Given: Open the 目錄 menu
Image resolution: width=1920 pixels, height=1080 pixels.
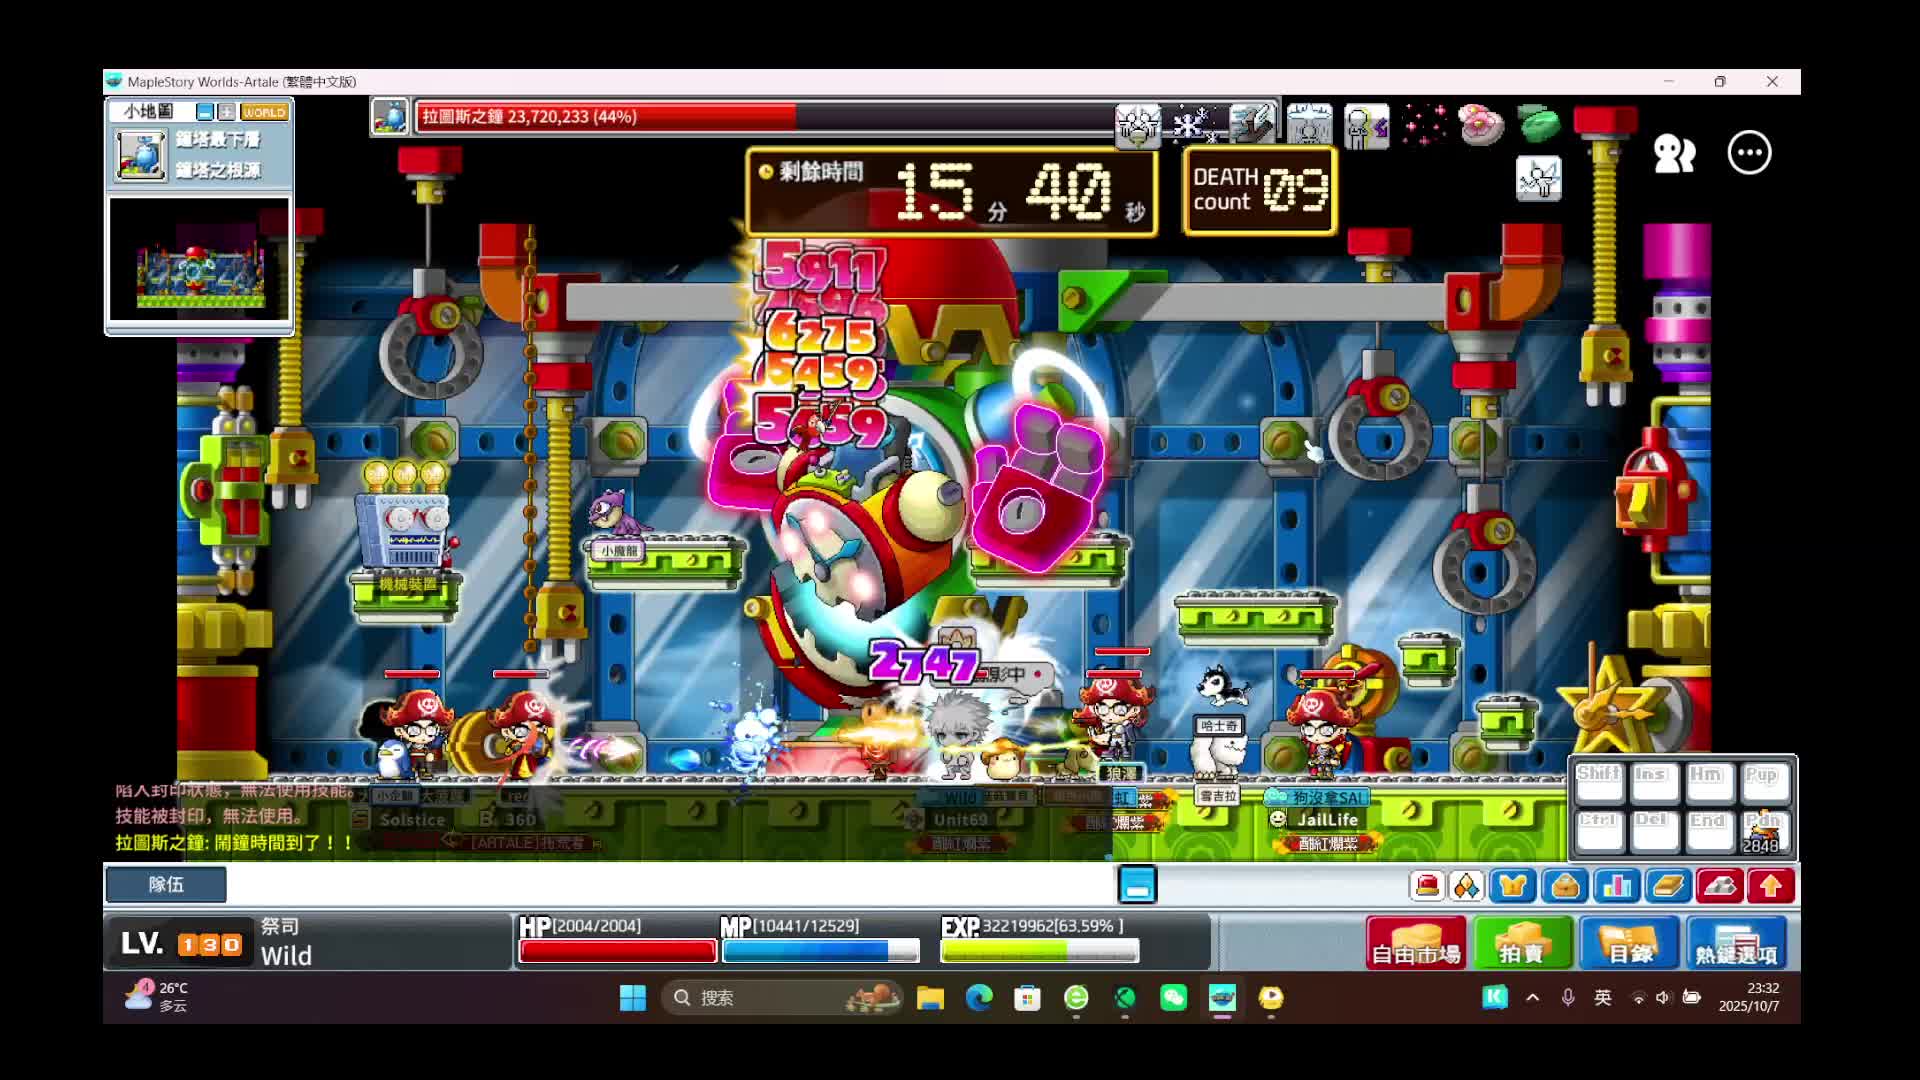Looking at the screenshot, I should coord(1629,943).
